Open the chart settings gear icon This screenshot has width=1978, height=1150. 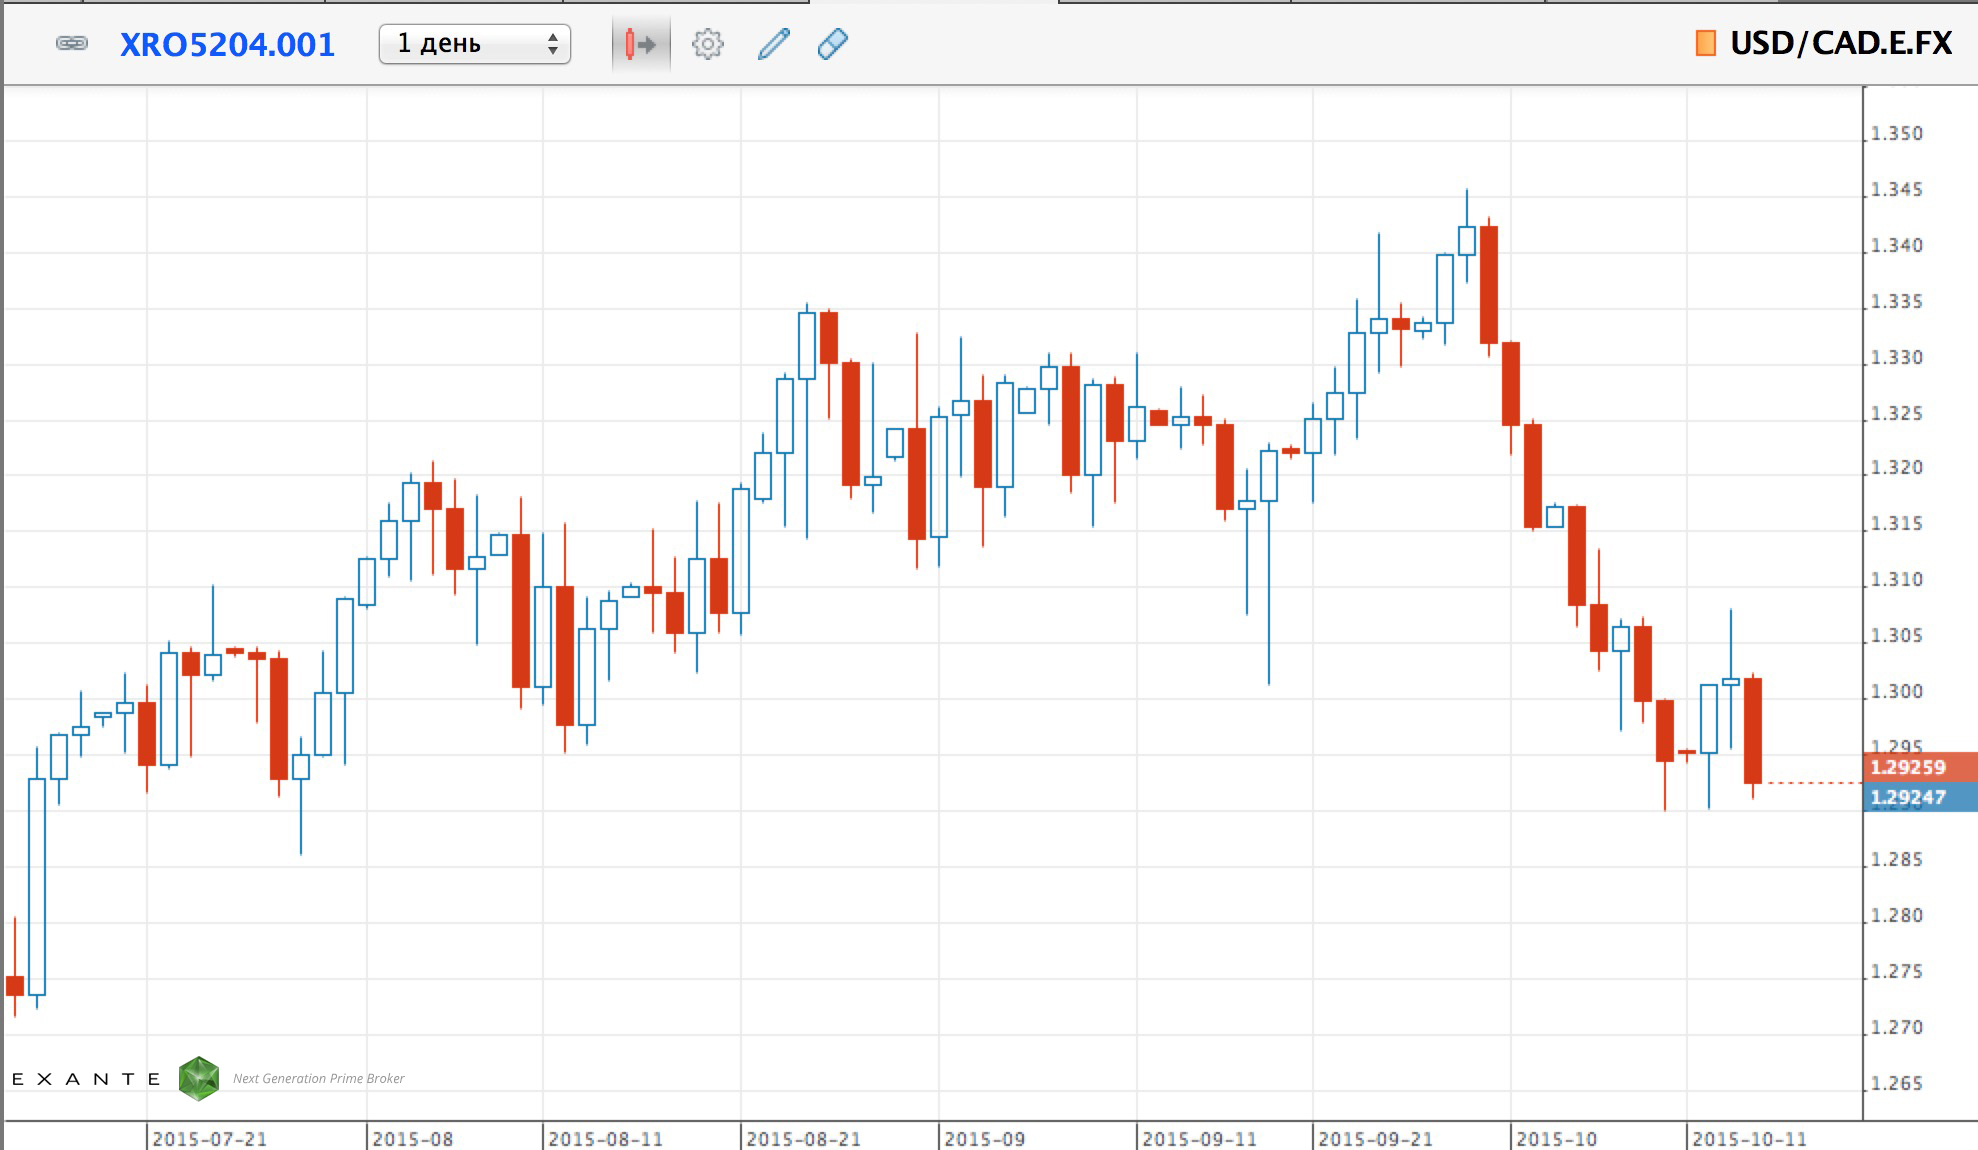(x=708, y=44)
